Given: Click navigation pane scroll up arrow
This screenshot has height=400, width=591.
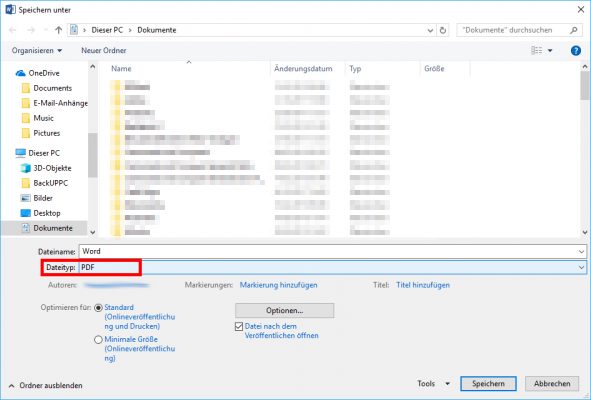Looking at the screenshot, I should coord(92,67).
